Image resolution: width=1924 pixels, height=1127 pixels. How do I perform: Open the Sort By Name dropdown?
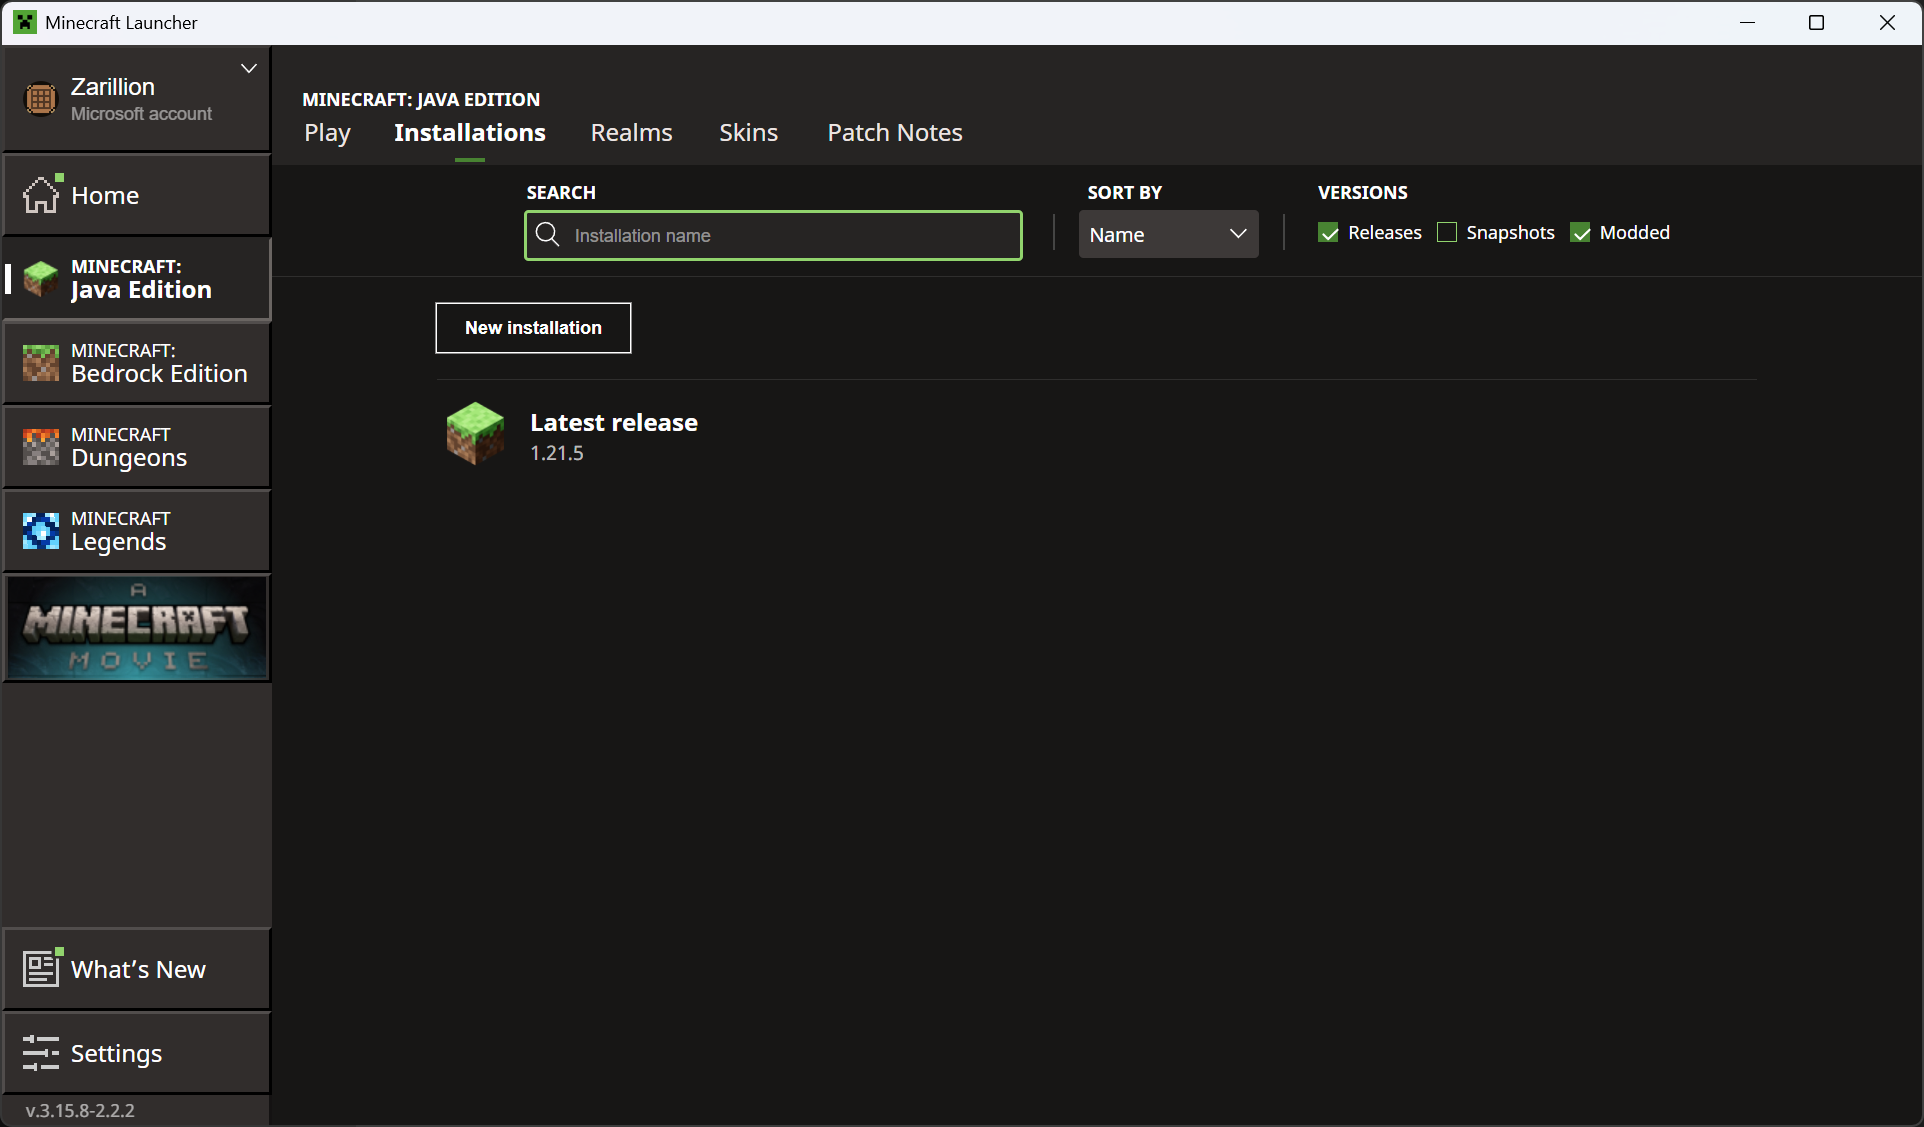click(x=1168, y=234)
